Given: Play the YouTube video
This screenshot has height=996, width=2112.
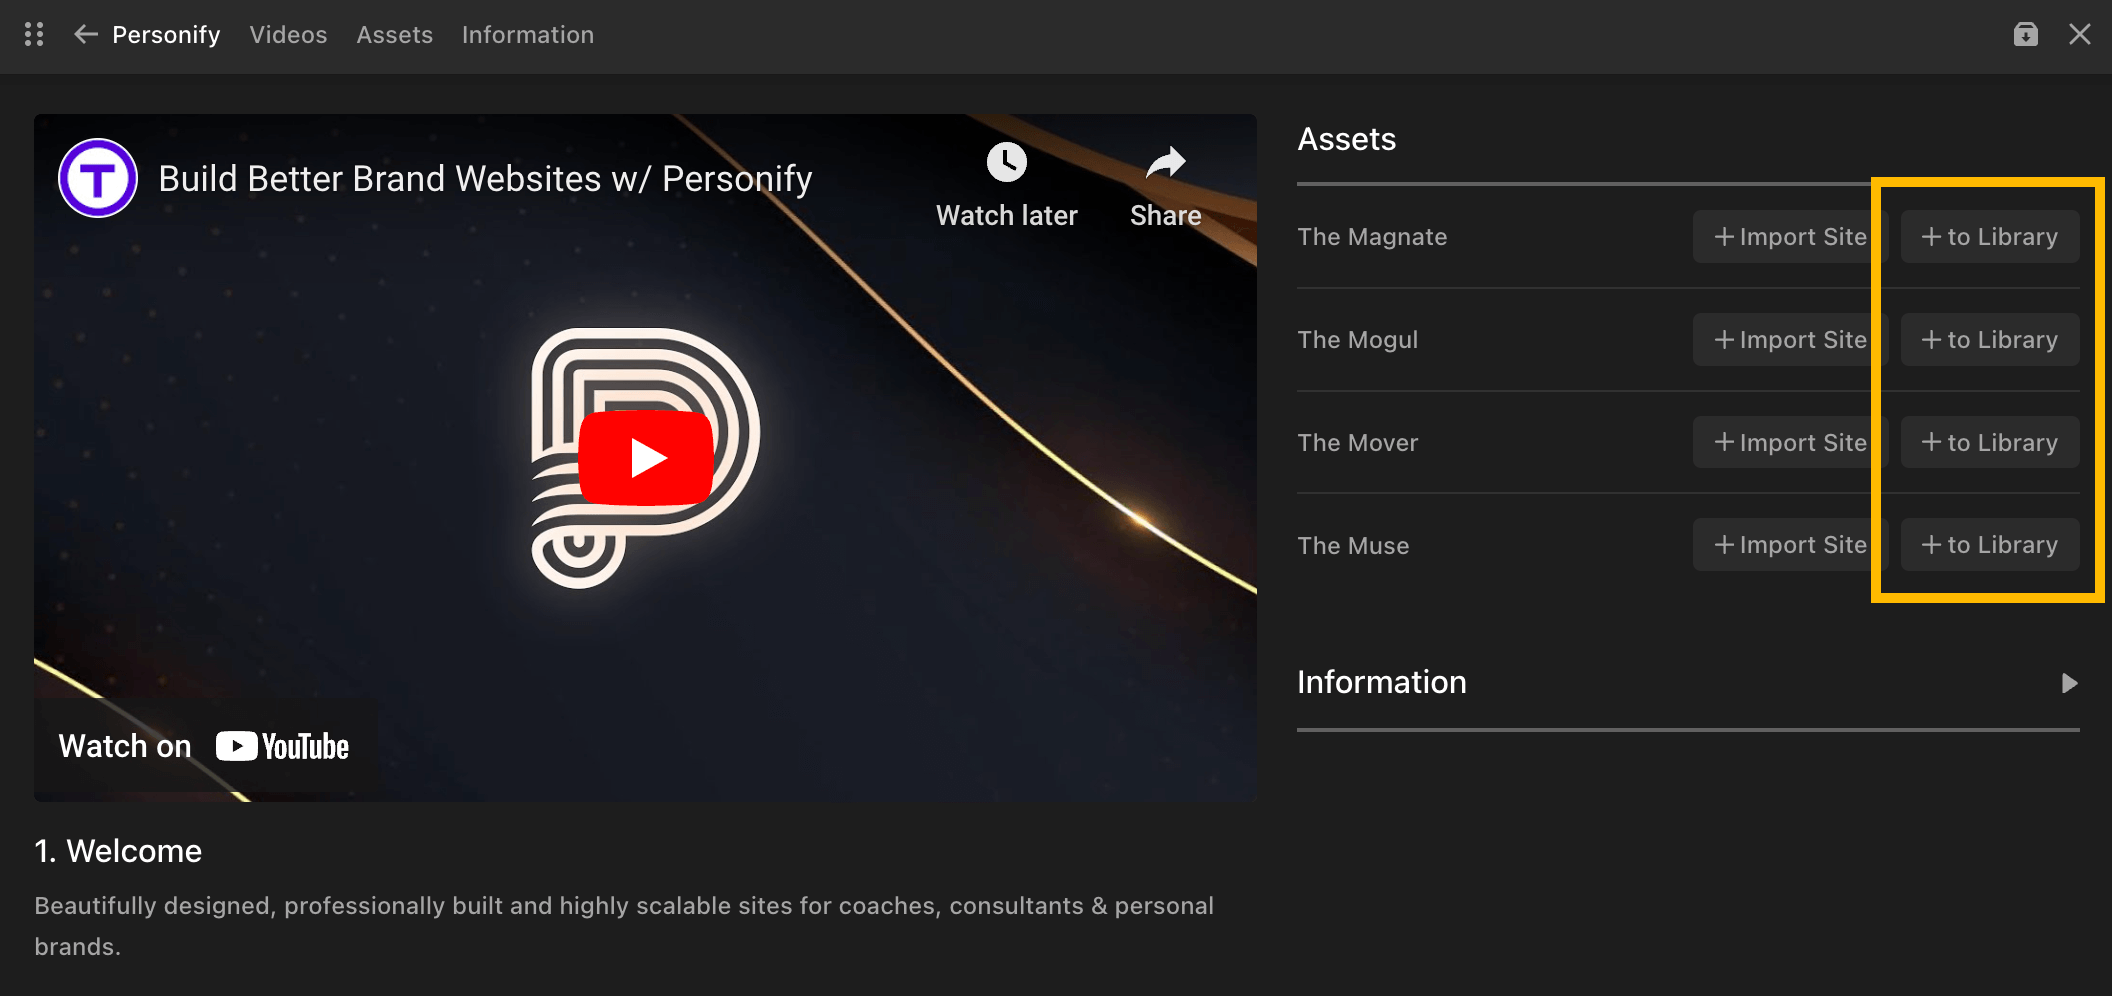Looking at the screenshot, I should pos(646,458).
